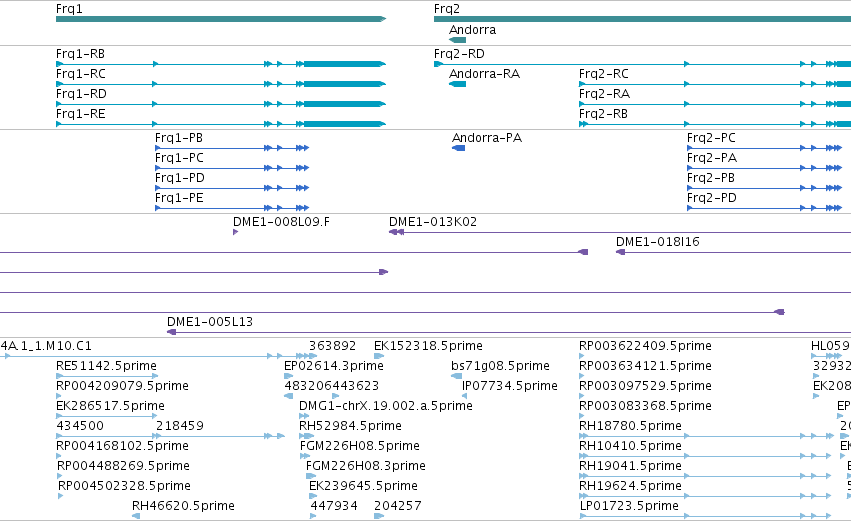Select the EK286517.5prime EST label

110,406
